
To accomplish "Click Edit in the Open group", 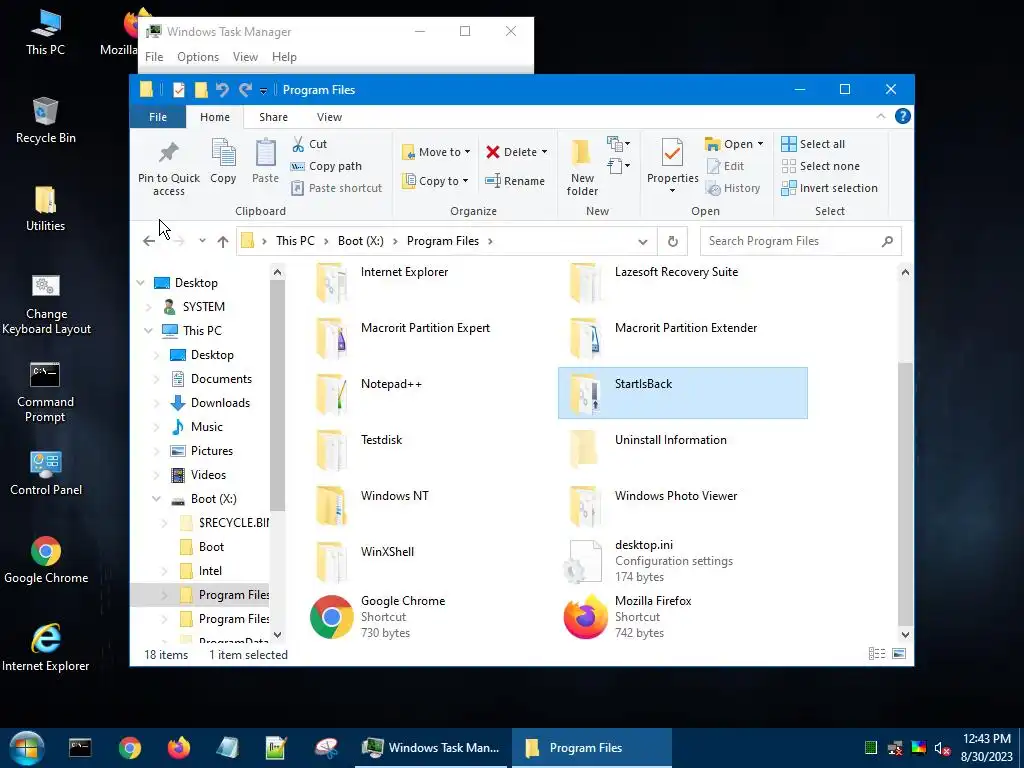I will coord(726,167).
